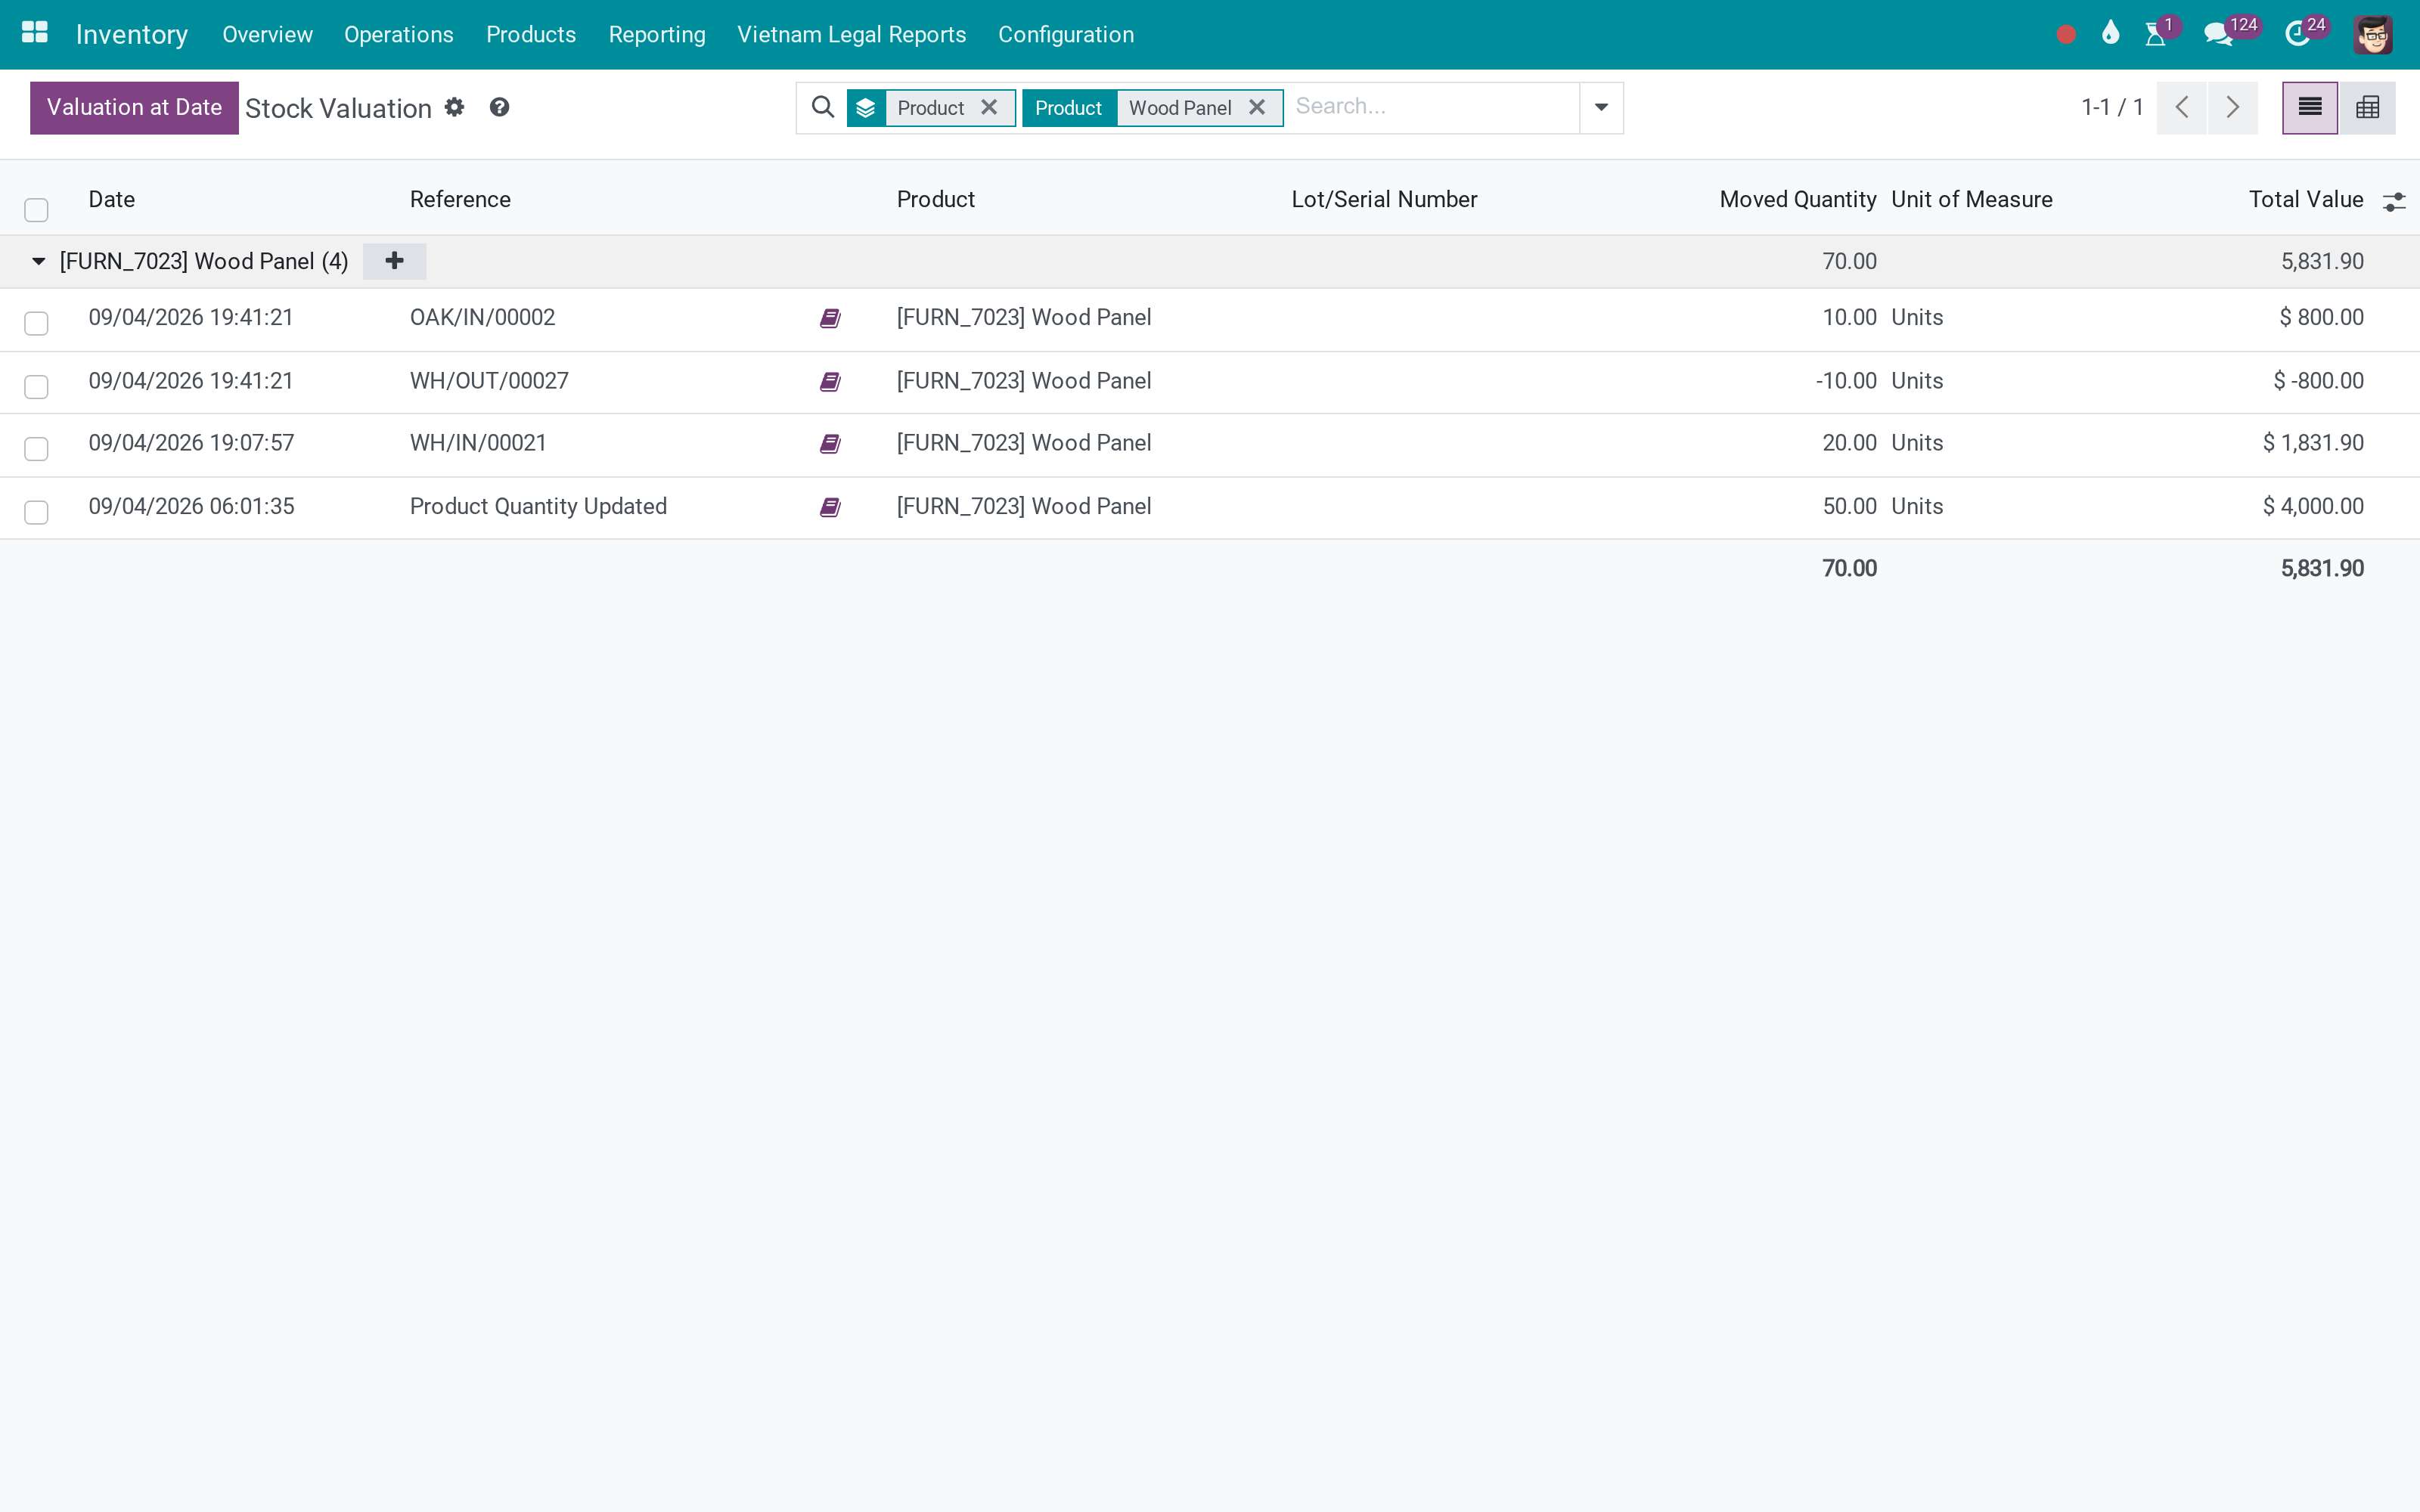Click the red recording status indicator

[x=2066, y=35]
